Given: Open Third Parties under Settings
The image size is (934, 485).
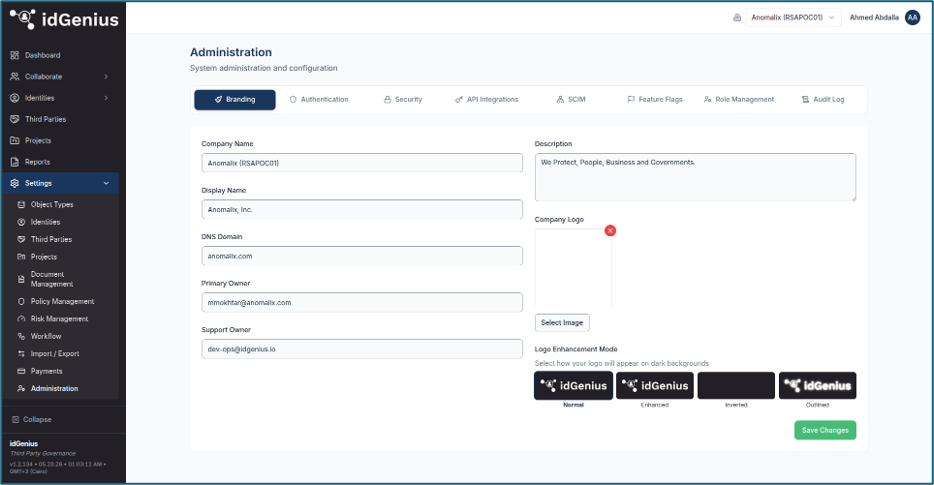Looking at the screenshot, I should click(51, 240).
